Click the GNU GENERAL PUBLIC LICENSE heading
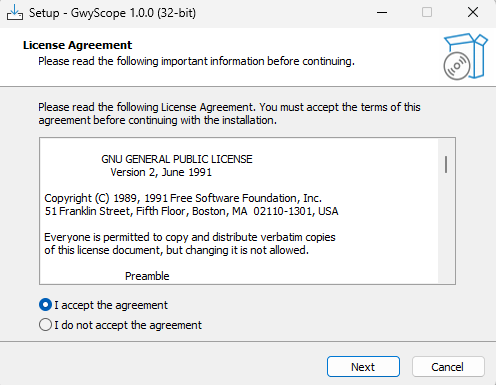Viewport: 496px width, 385px height. [177, 159]
